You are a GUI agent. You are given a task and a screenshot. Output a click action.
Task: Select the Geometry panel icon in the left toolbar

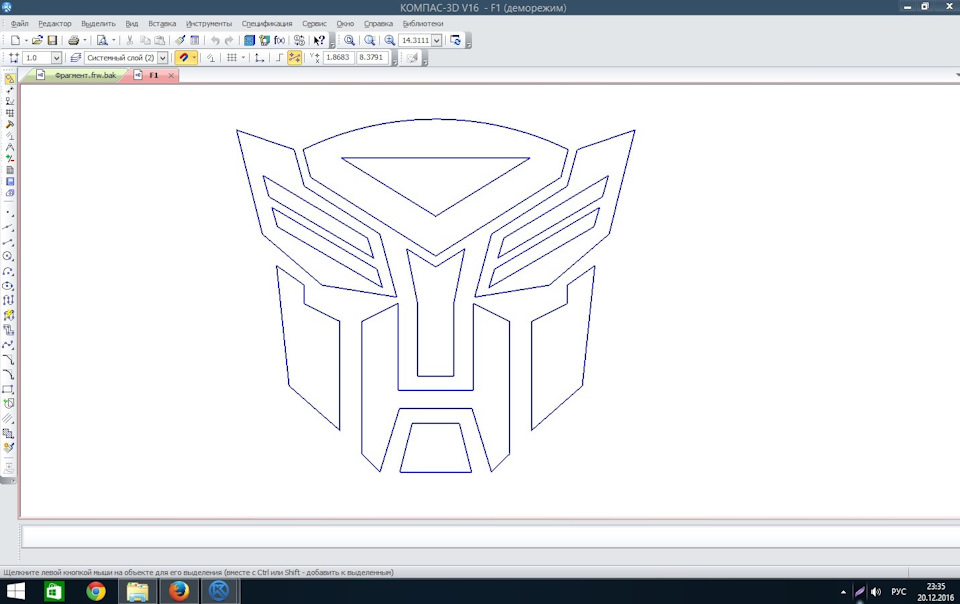(x=10, y=79)
